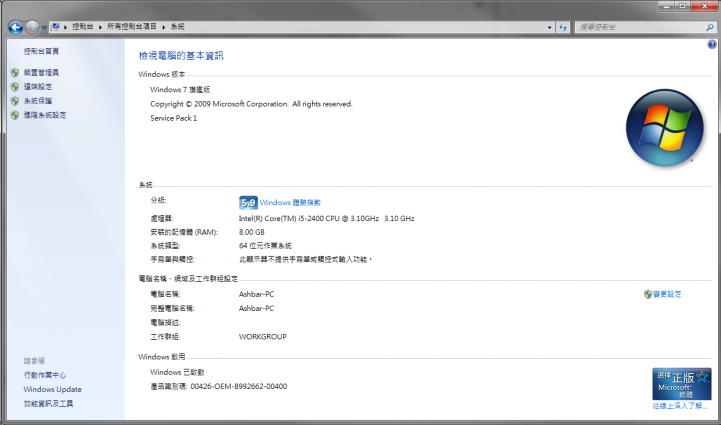Click the greyed Forward arrow button

(32, 27)
